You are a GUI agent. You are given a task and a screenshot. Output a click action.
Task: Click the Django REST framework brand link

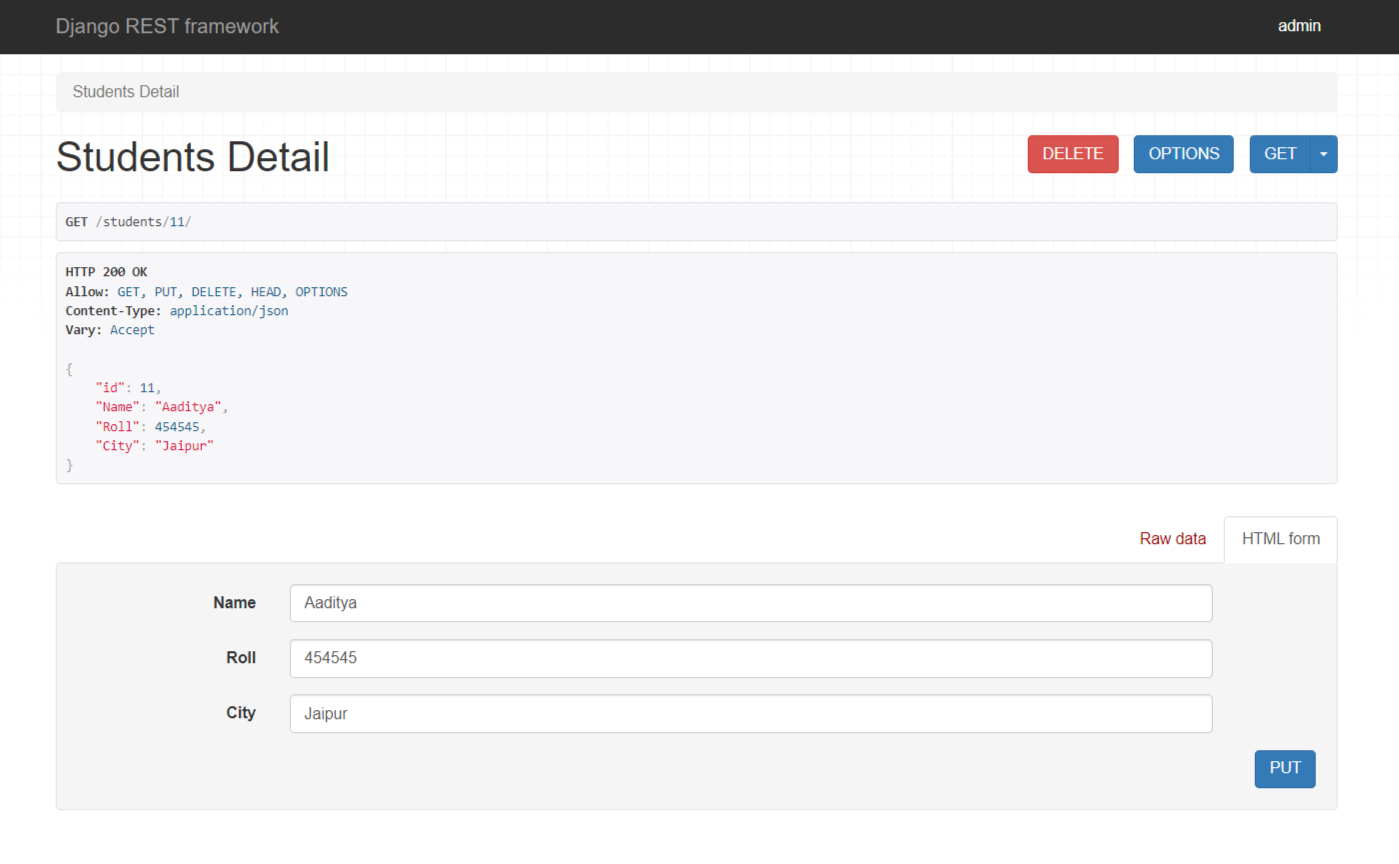167,26
